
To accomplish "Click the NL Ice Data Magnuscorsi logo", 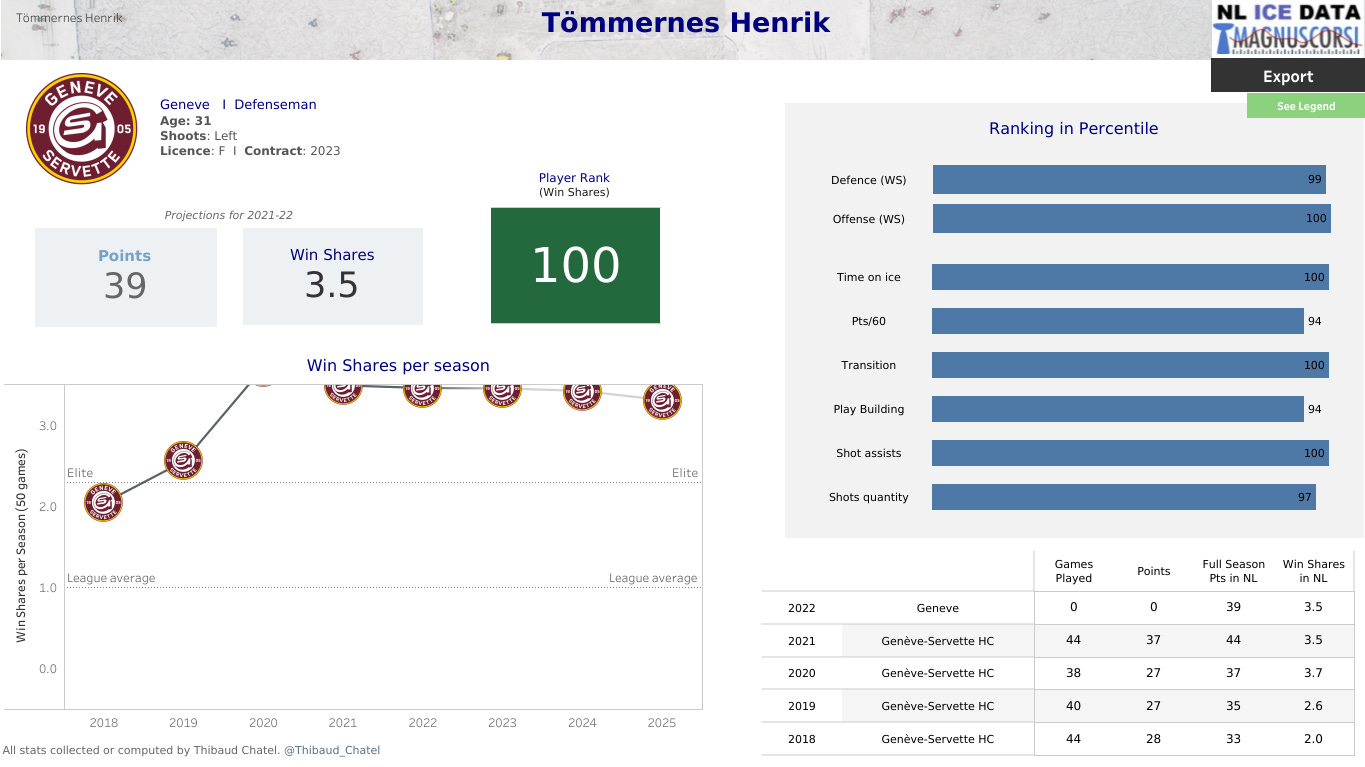I will (x=1287, y=29).
